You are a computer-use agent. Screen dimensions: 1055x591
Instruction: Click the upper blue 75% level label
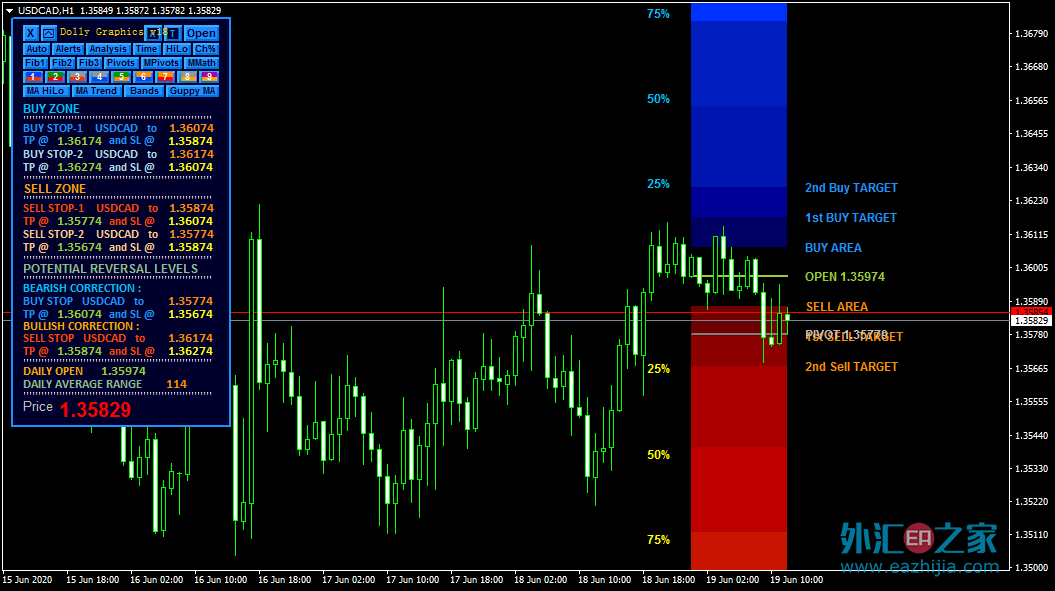point(658,14)
